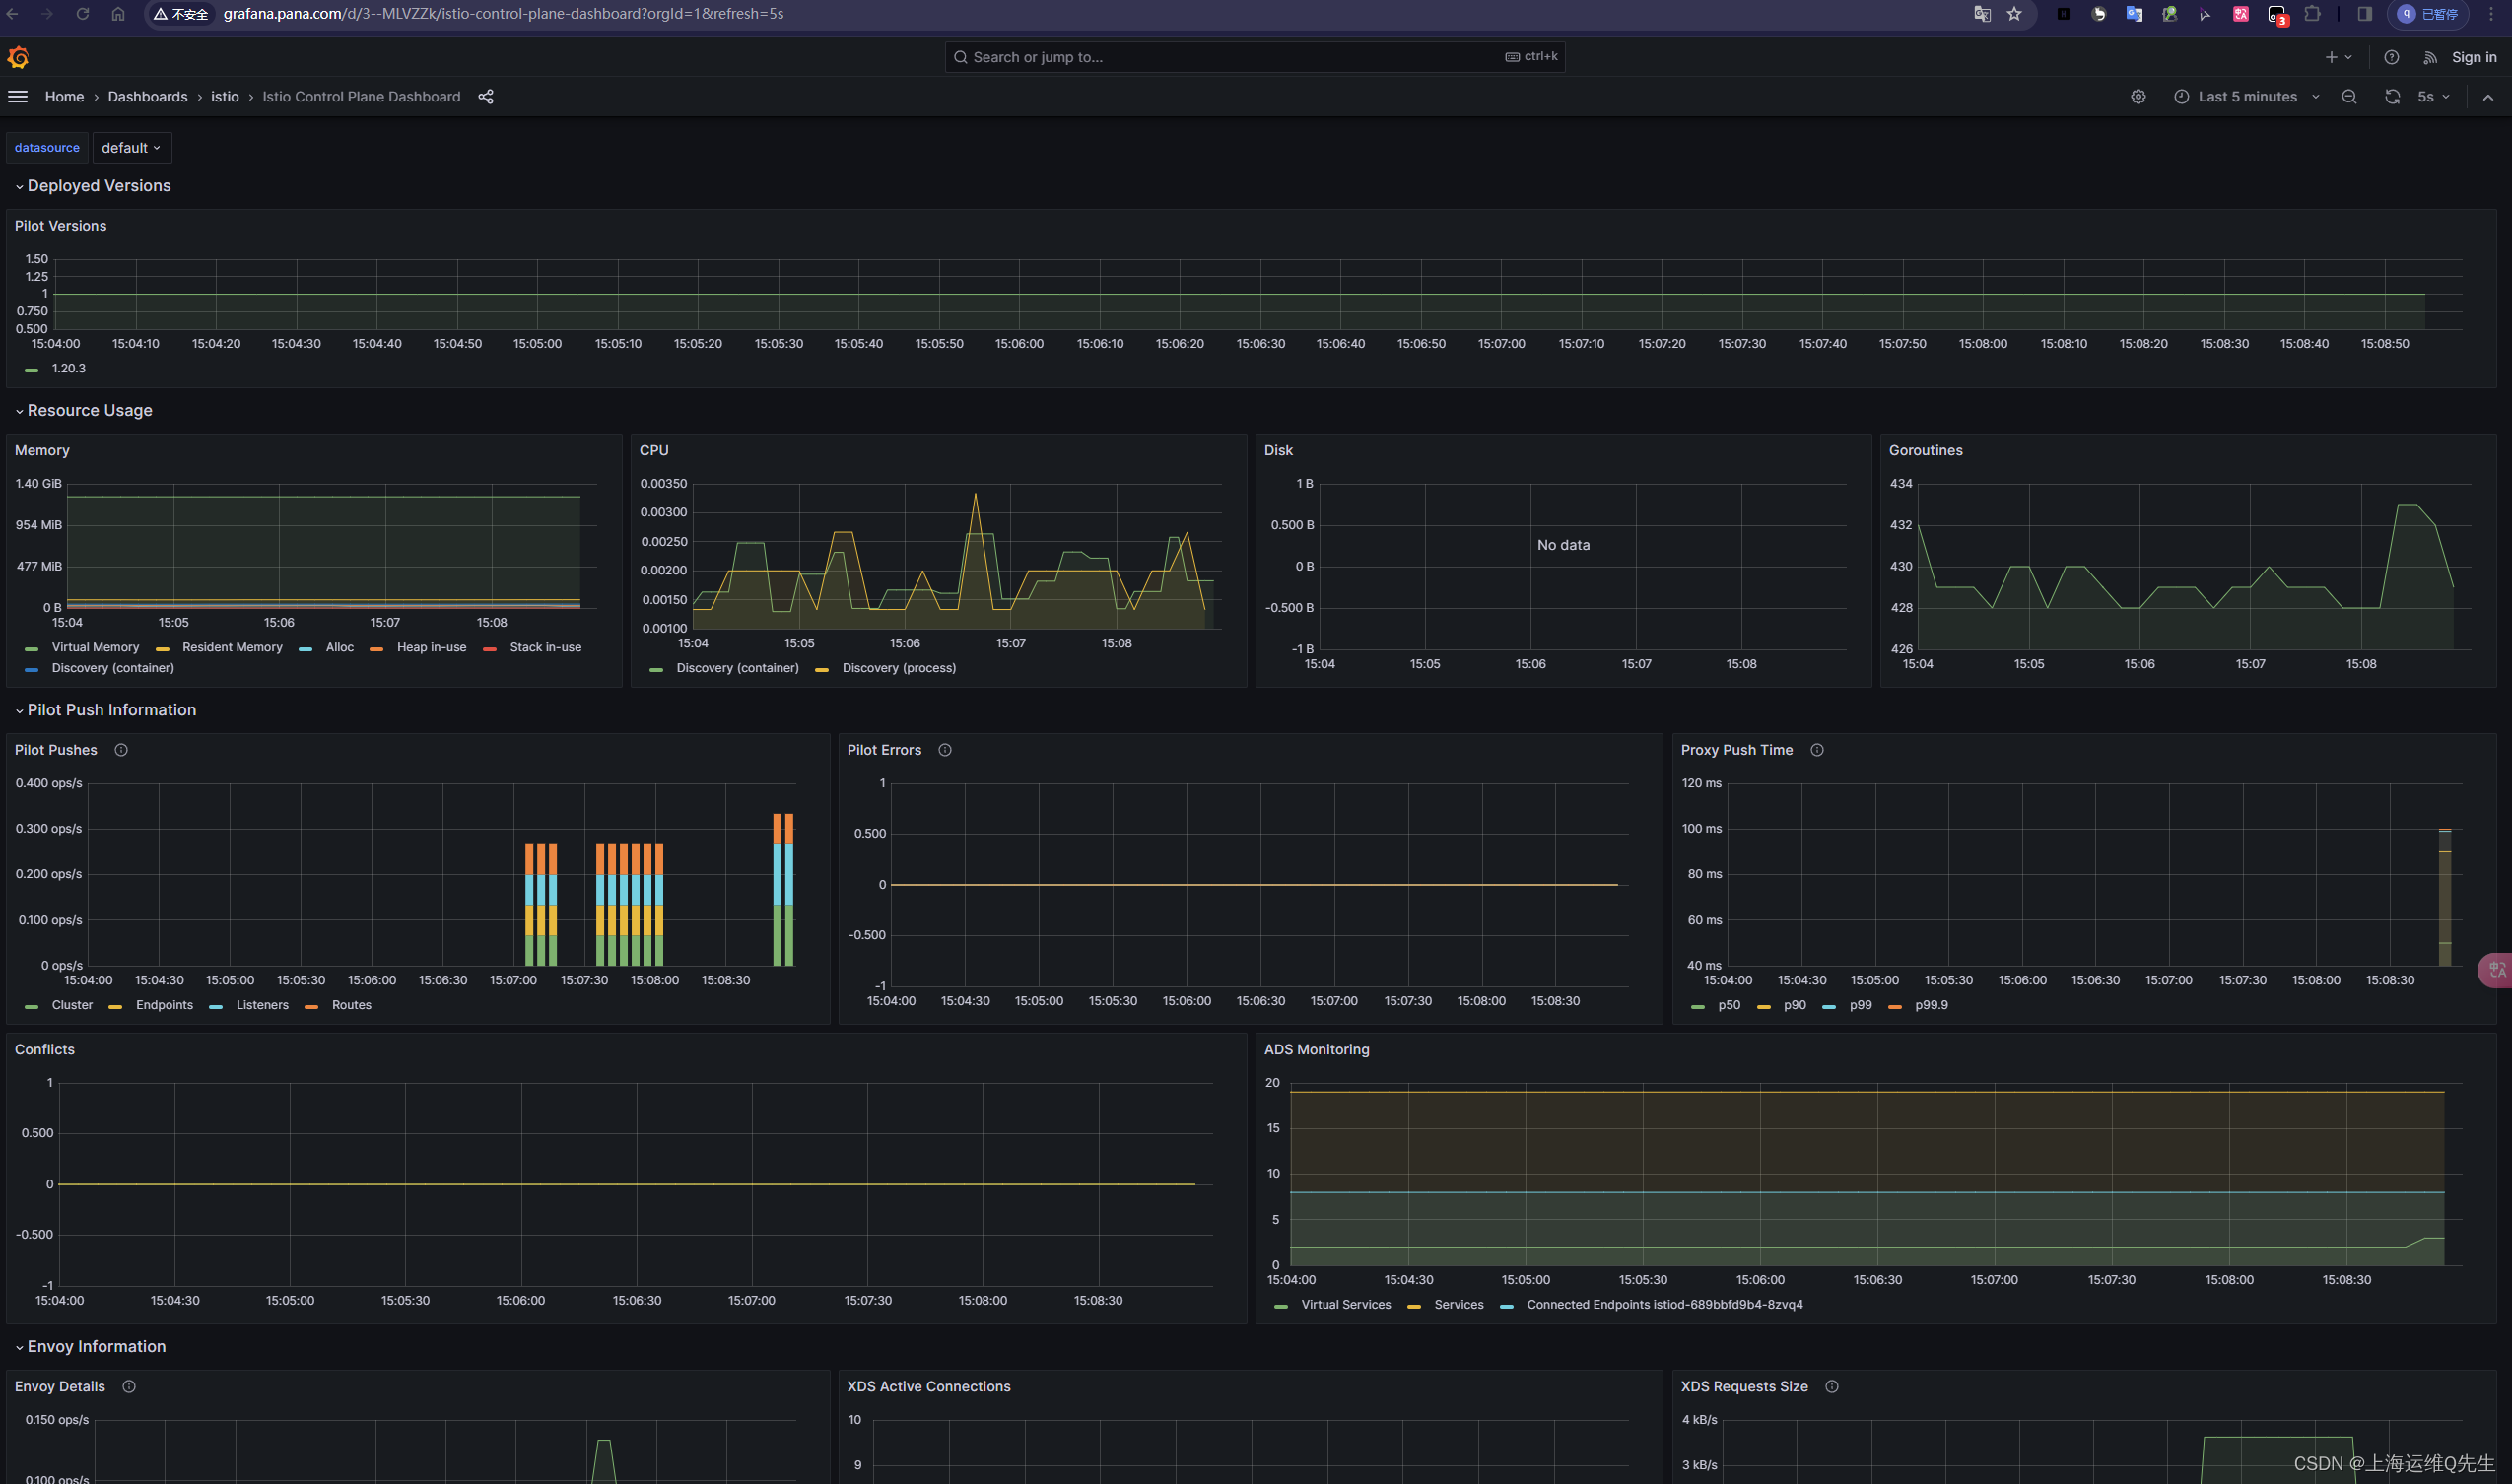Viewport: 2512px width, 1484px height.
Task: Open the istio folder breadcrumb
Action: 225,97
